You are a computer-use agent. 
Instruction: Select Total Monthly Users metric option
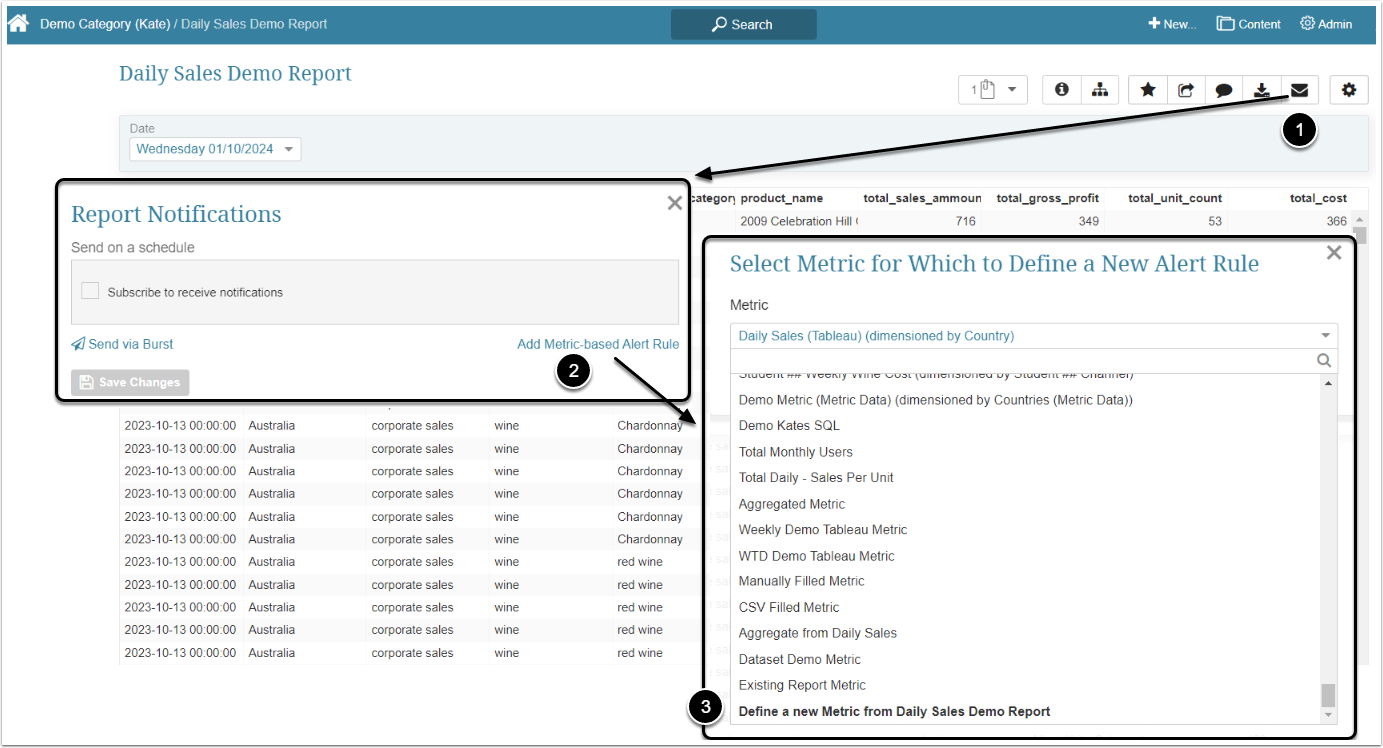795,452
